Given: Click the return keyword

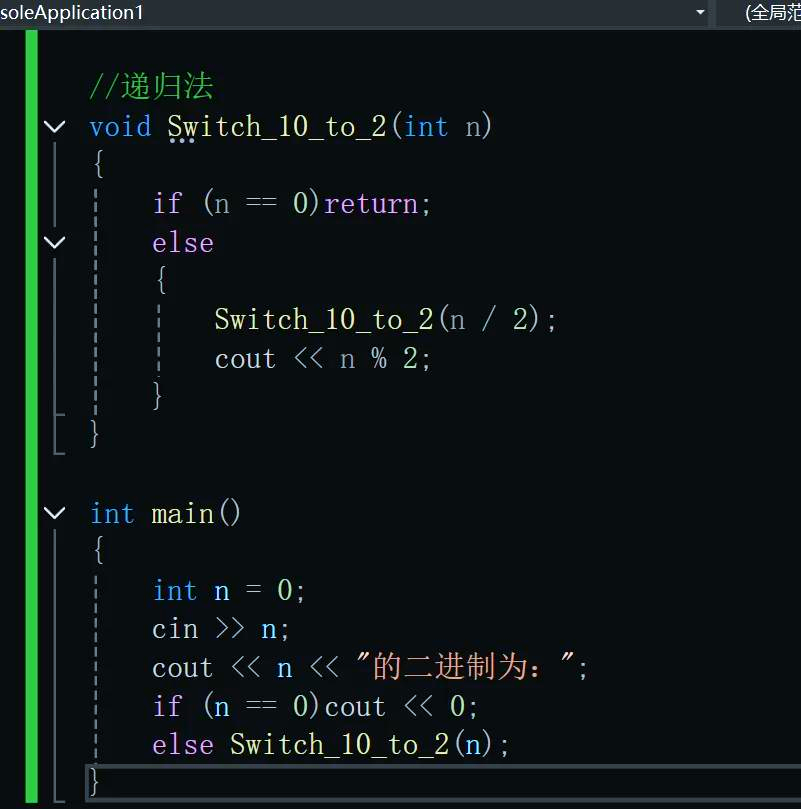Looking at the screenshot, I should coord(371,204).
